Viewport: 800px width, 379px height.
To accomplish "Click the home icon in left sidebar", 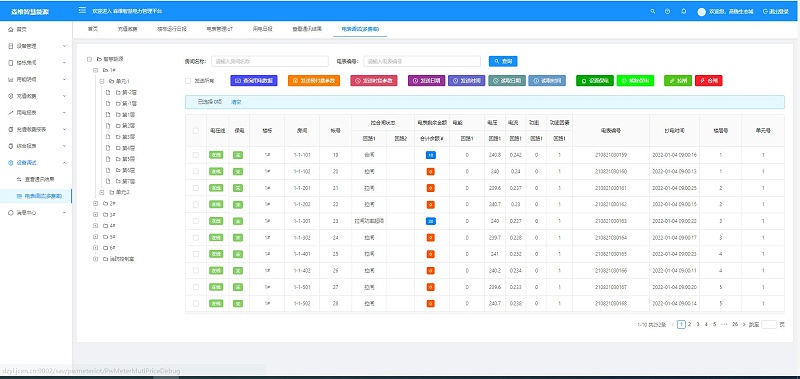I will tap(11, 30).
